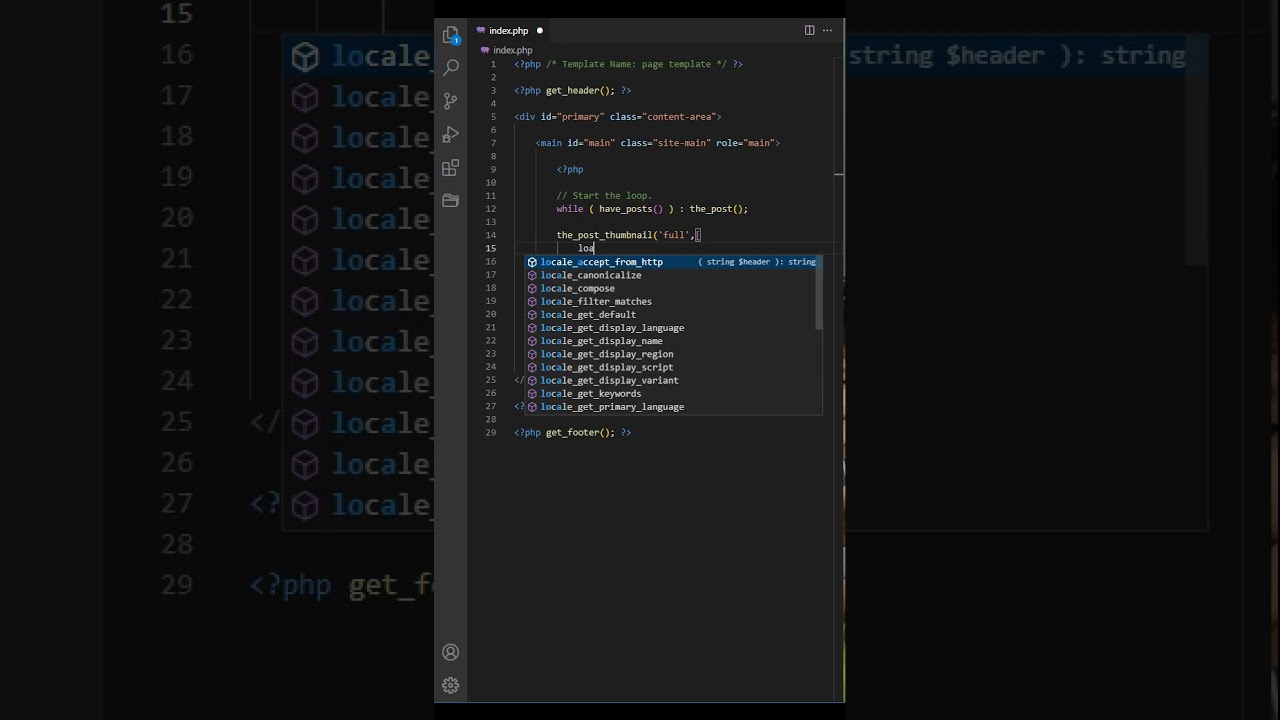Click the function icon beside locale_filter_matches

coord(532,301)
